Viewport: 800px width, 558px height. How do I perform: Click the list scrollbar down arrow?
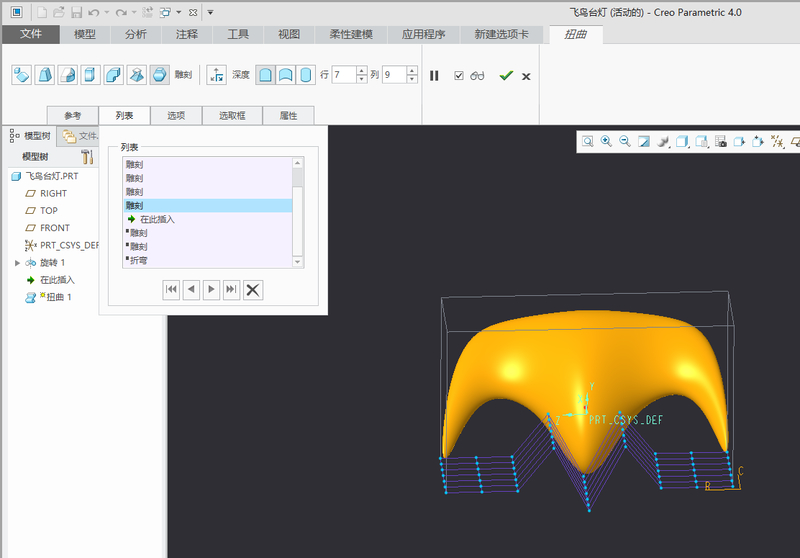tap(297, 262)
